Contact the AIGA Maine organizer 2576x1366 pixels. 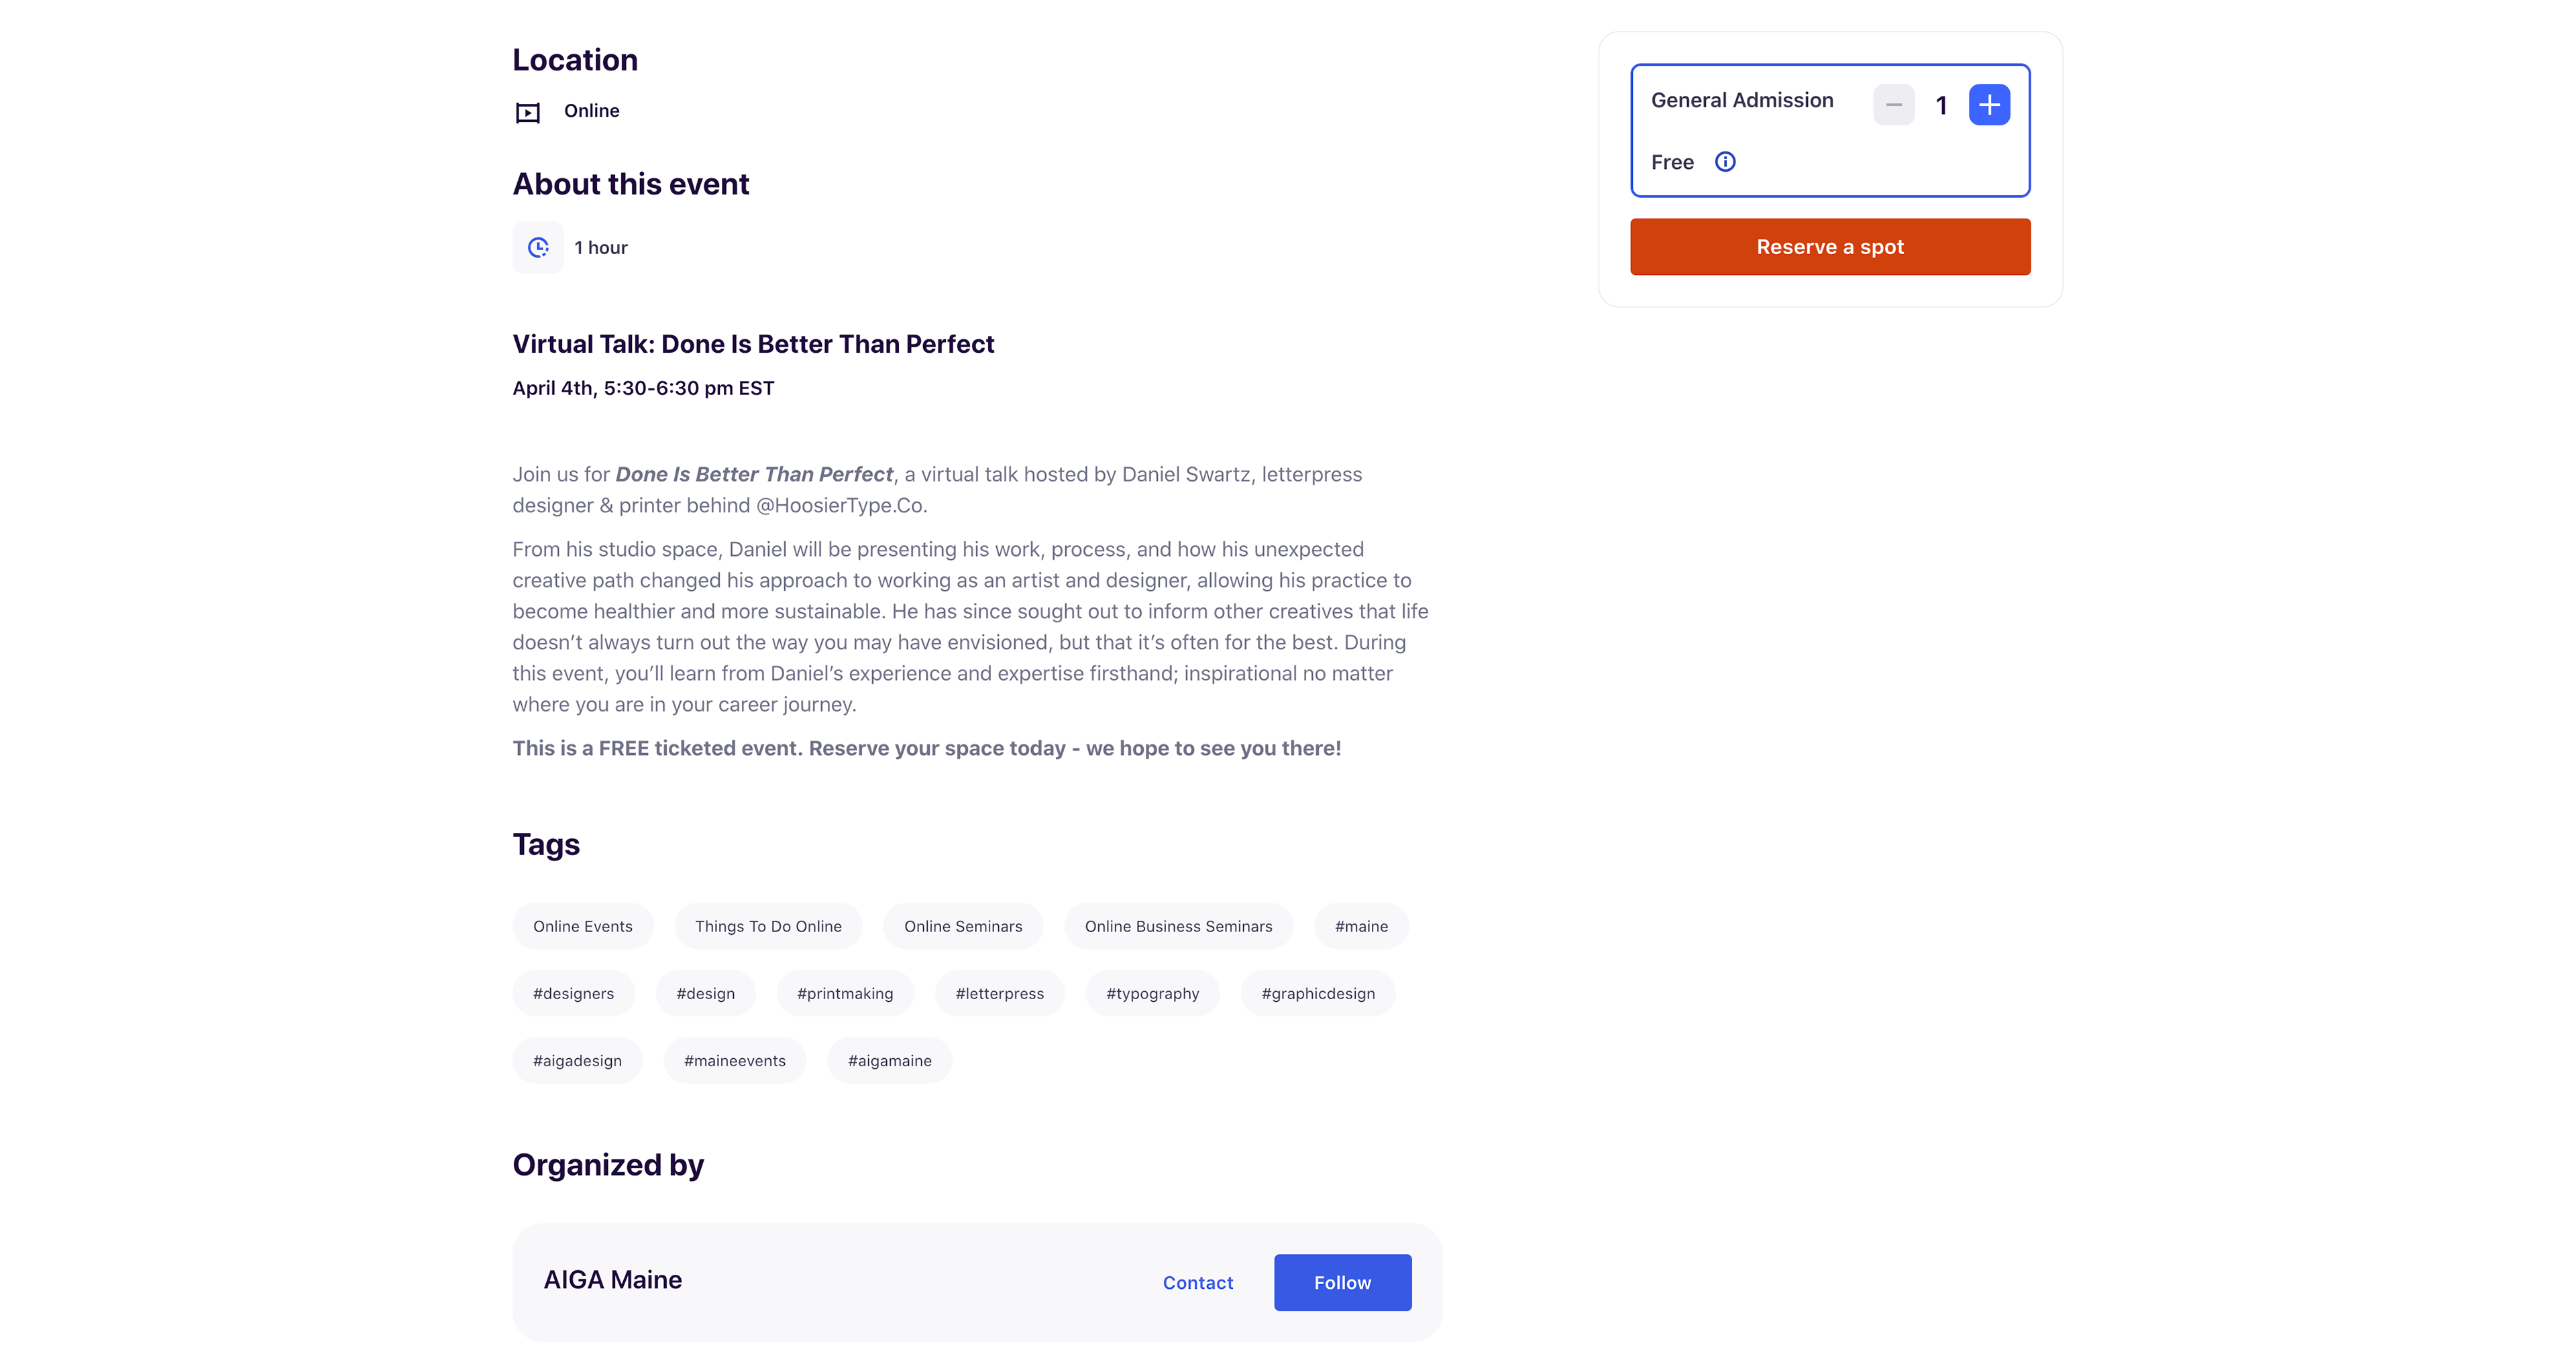[1197, 1282]
